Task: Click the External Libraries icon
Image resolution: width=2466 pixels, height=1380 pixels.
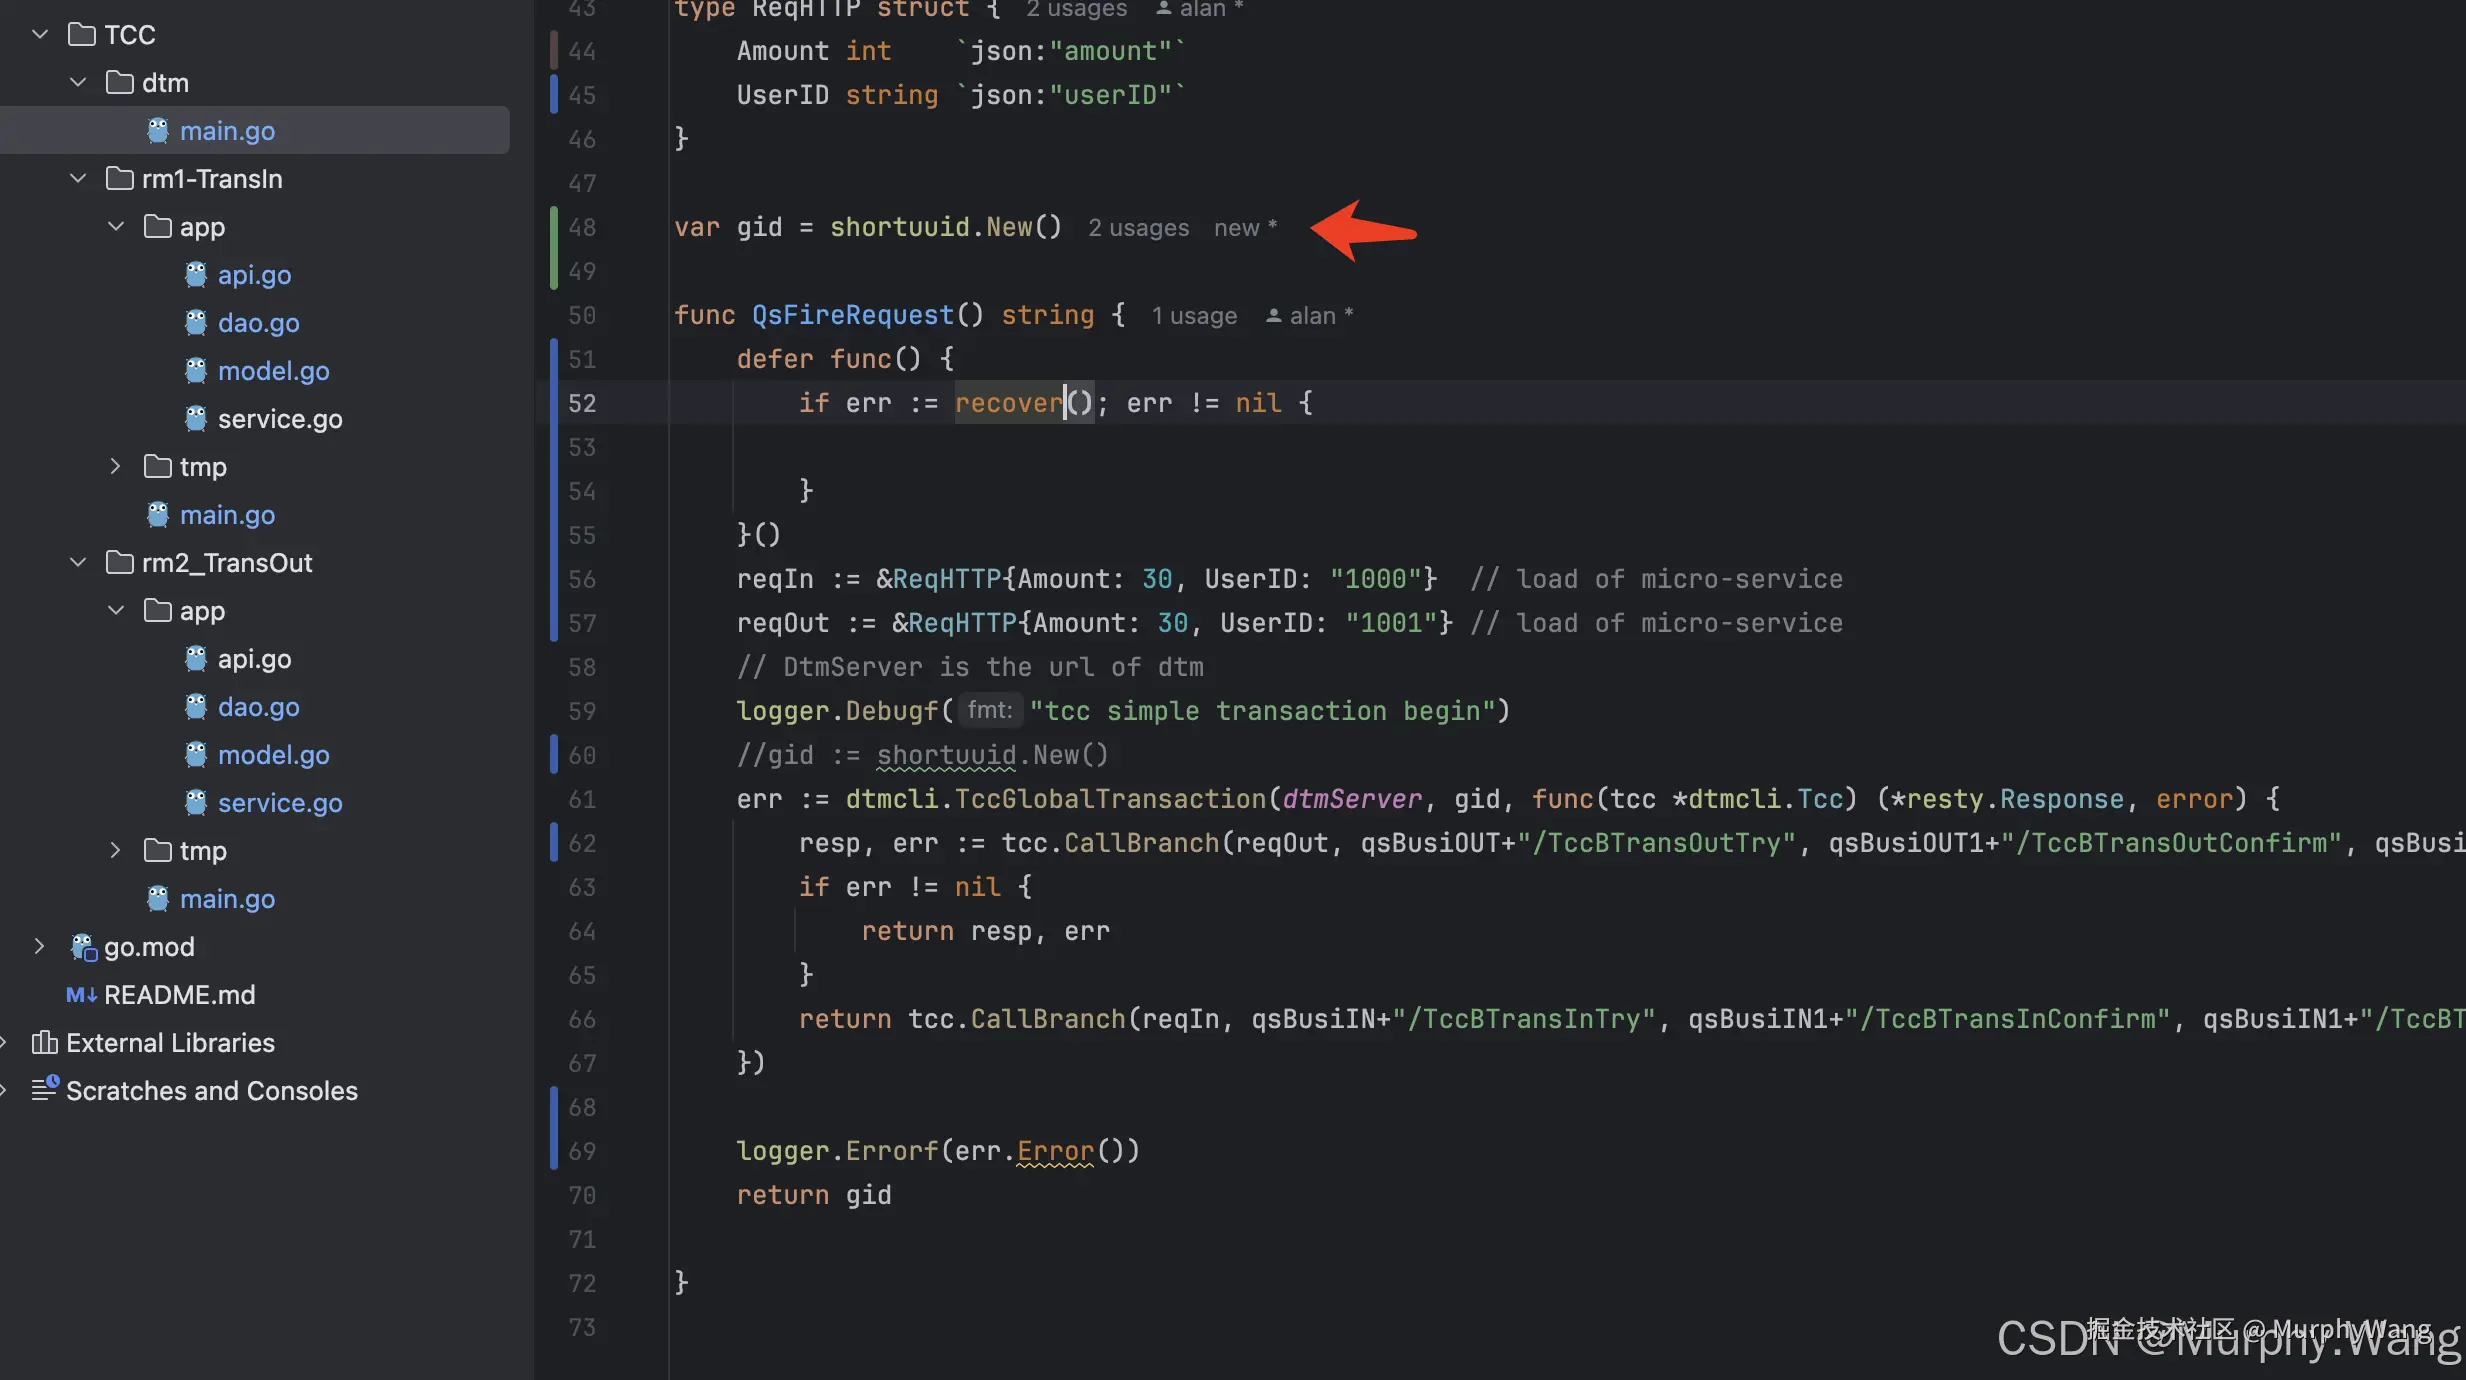Action: (44, 1043)
